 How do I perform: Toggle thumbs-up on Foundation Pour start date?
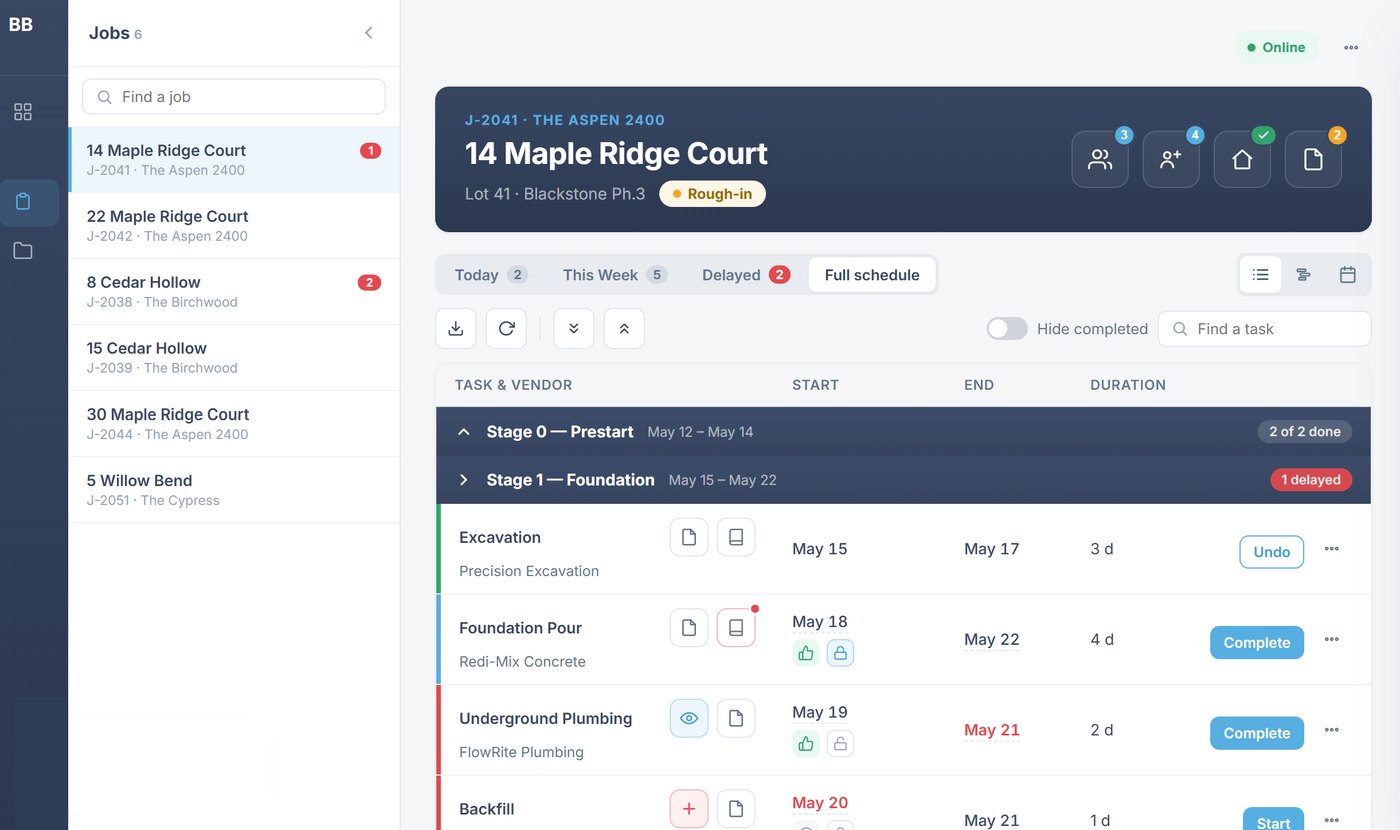click(806, 653)
